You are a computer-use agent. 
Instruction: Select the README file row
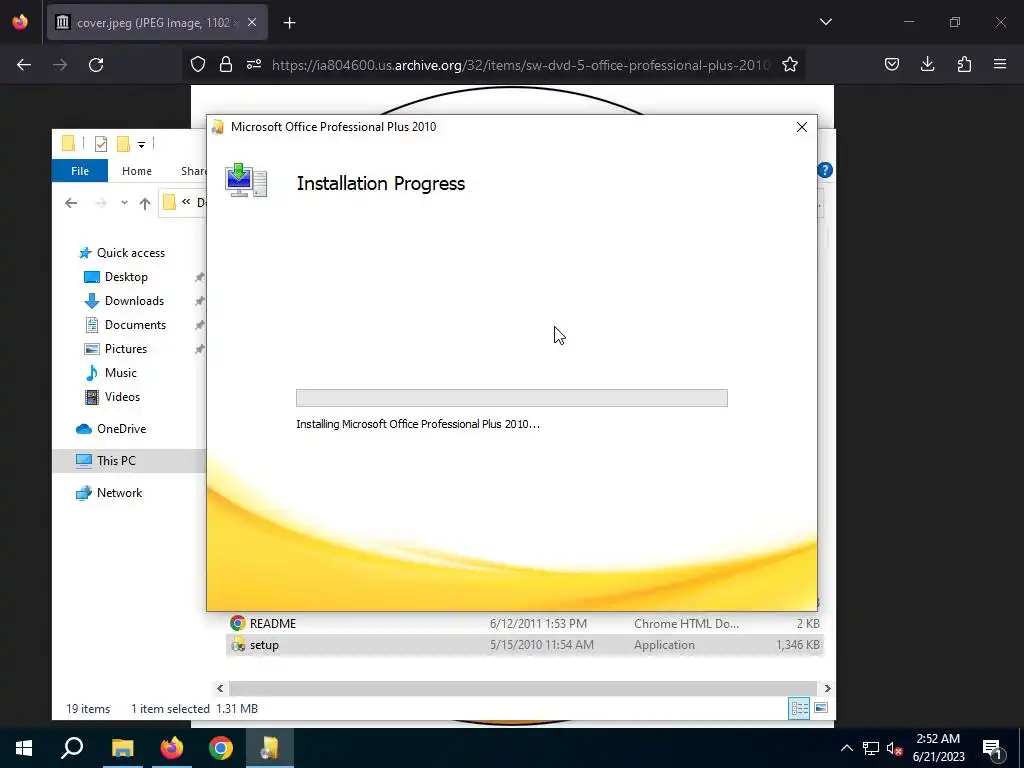[x=524, y=624]
